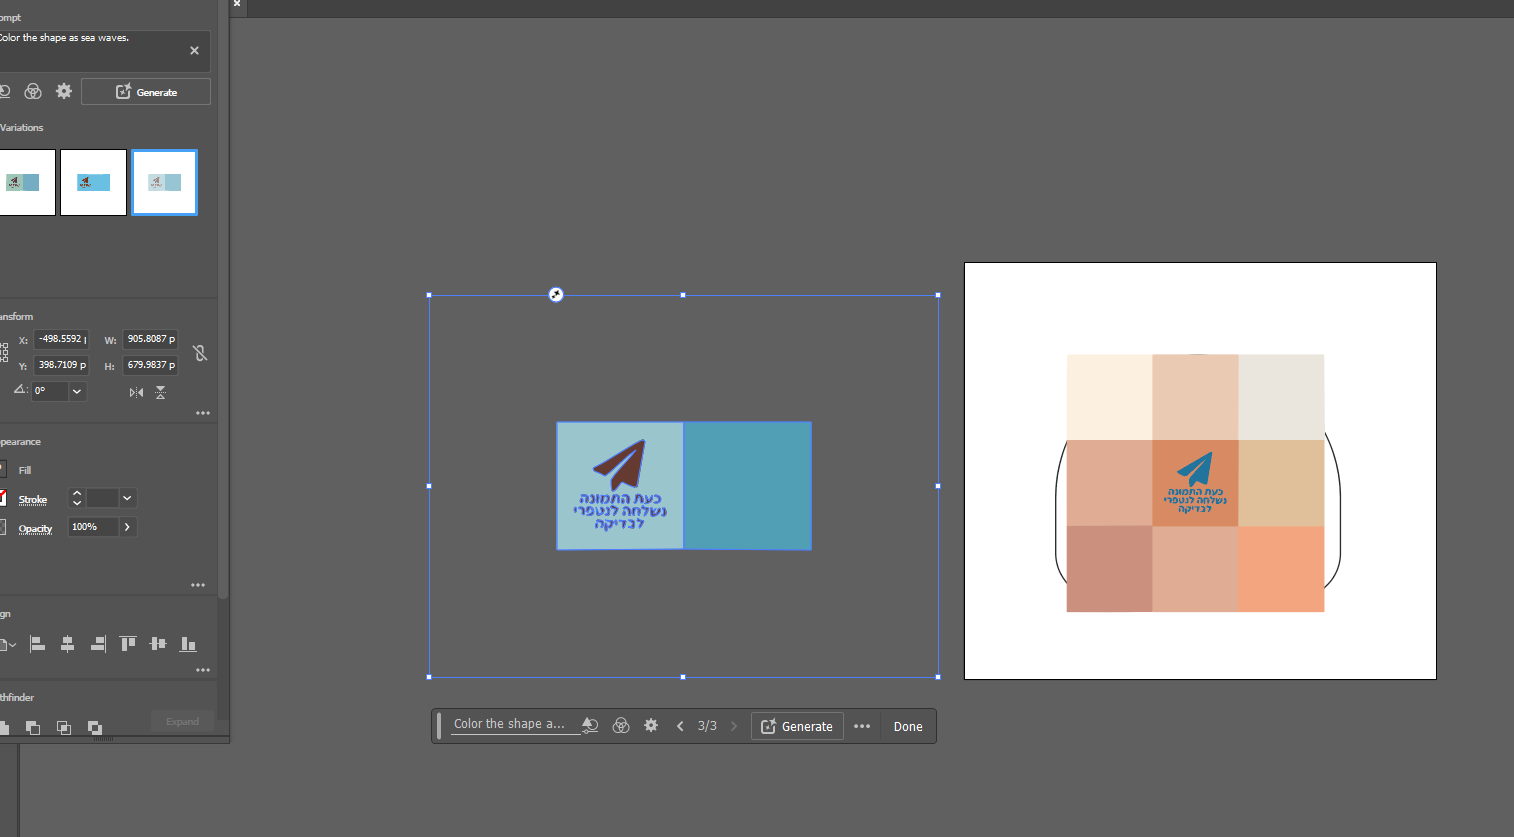This screenshot has height=837, width=1514.
Task: Click the stroke weight stepper arrows
Action: coord(77,498)
